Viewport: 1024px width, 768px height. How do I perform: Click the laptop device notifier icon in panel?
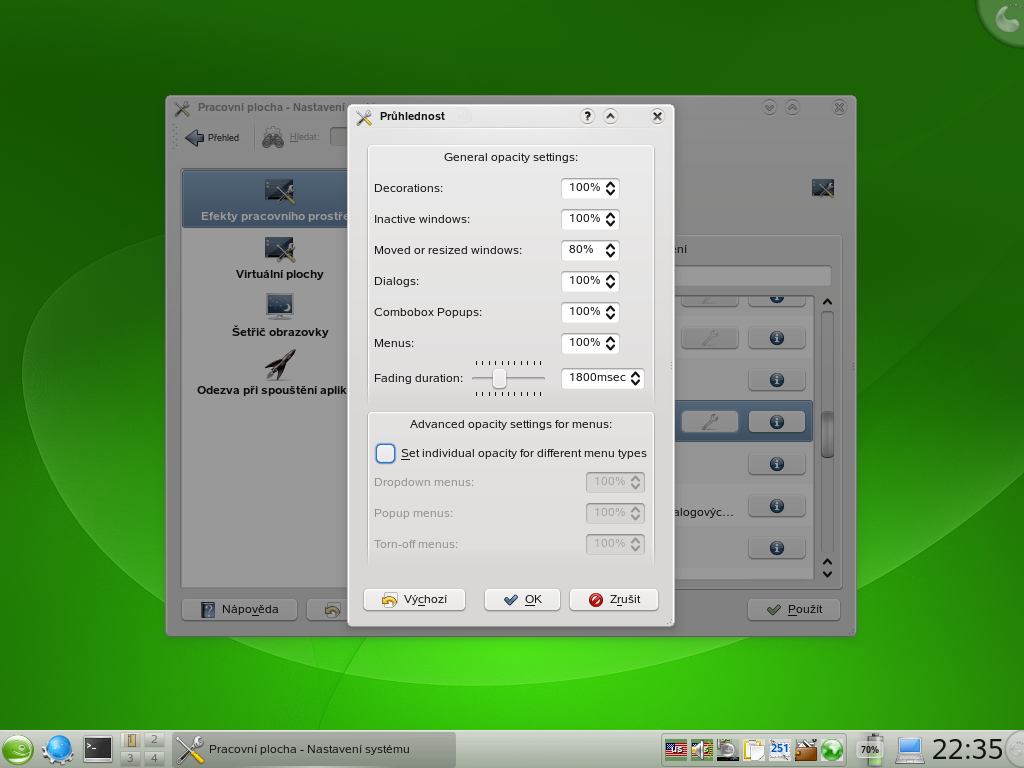909,749
